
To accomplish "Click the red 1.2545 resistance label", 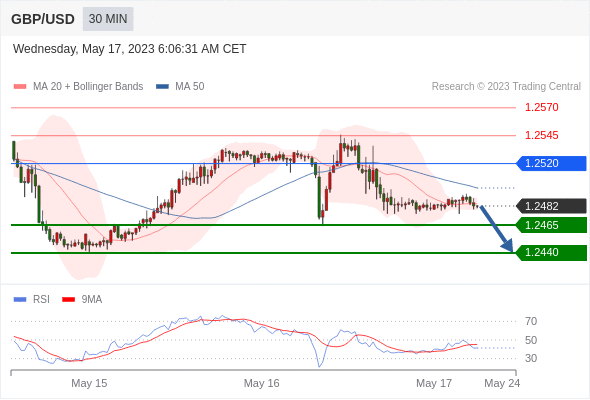I will point(541,135).
